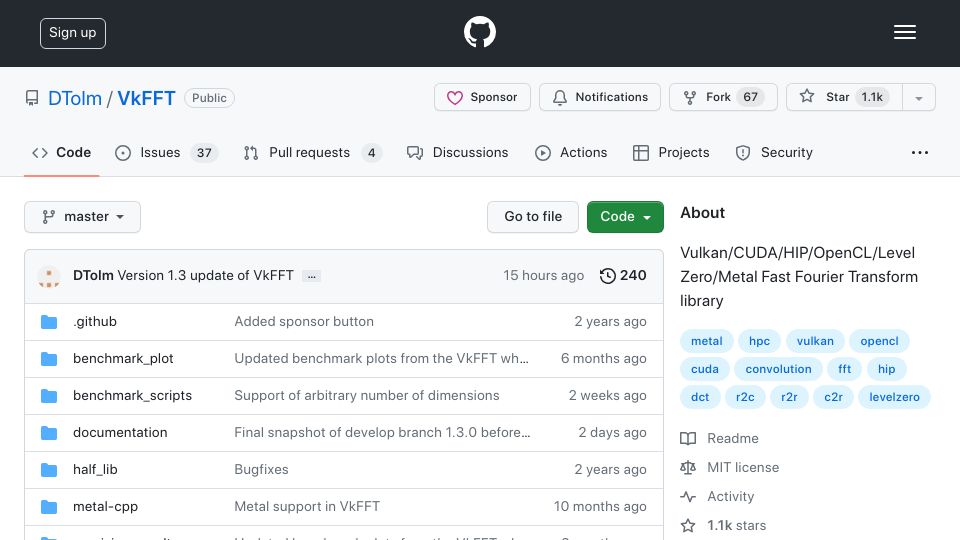
Task: Click the Go to file button
Action: click(533, 217)
